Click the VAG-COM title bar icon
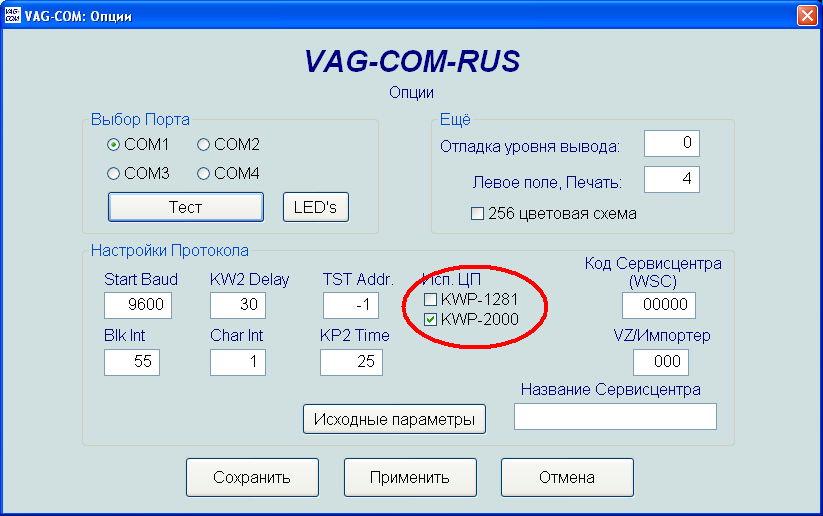The image size is (823, 516). click(13, 16)
